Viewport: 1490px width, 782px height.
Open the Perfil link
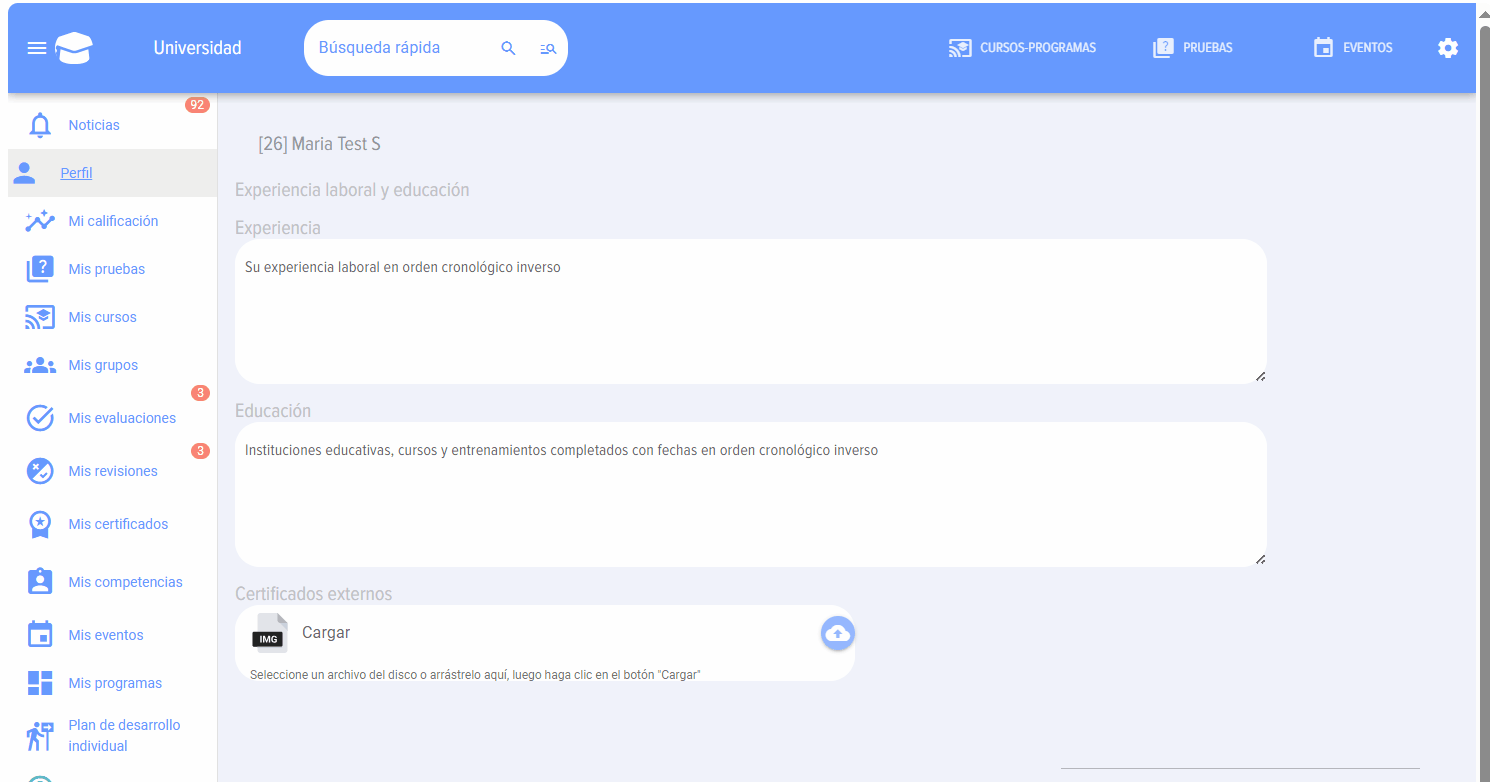(x=76, y=173)
